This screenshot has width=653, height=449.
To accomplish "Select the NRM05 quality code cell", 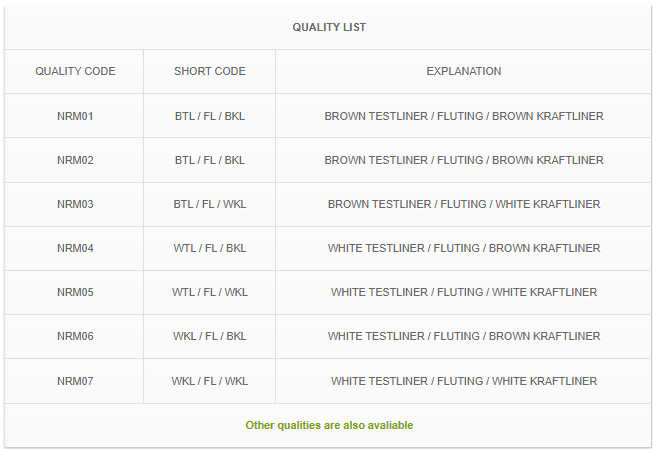I will [75, 292].
